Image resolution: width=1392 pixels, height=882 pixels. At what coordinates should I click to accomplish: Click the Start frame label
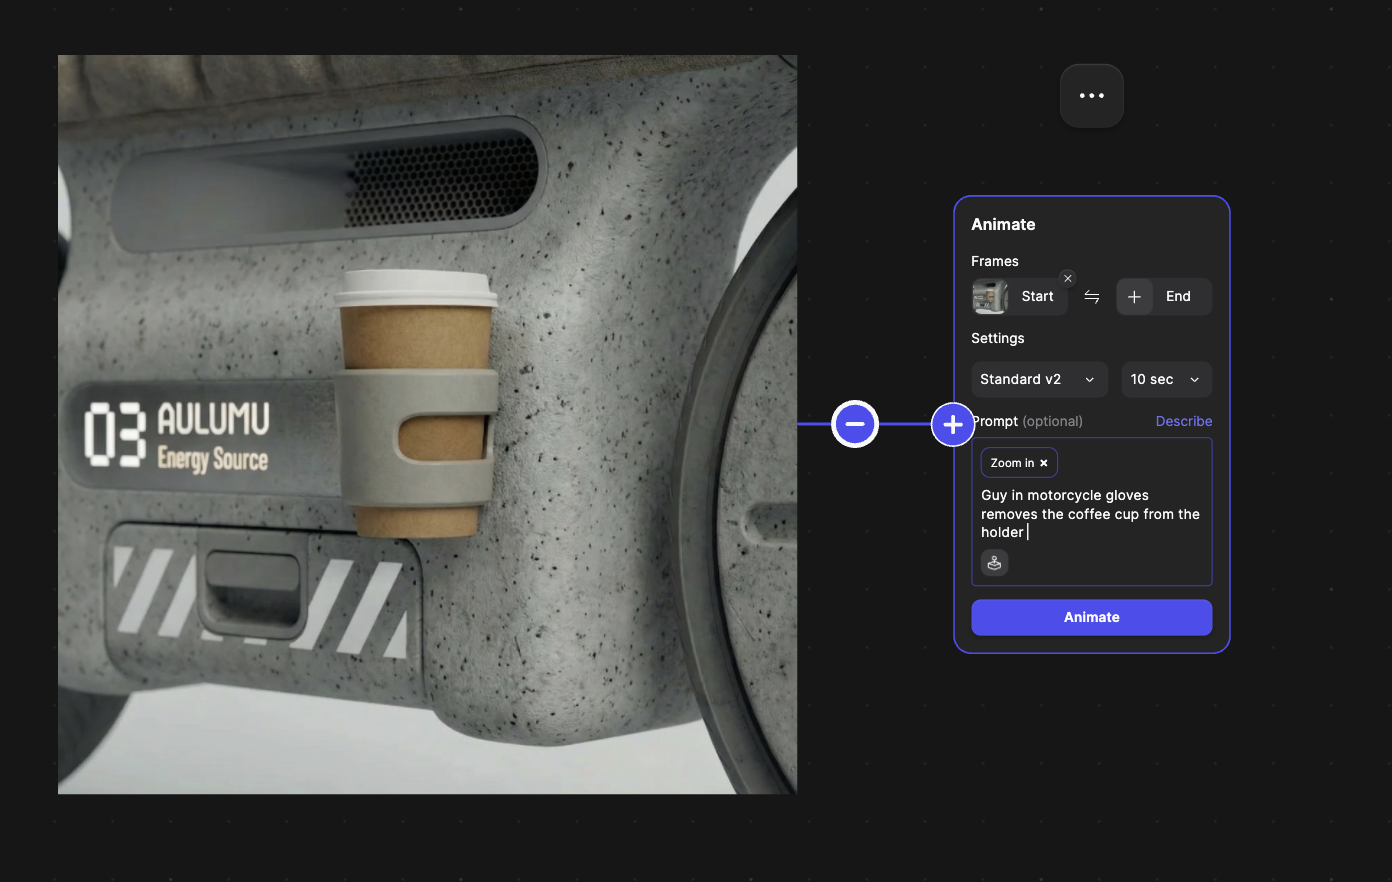[1037, 297]
